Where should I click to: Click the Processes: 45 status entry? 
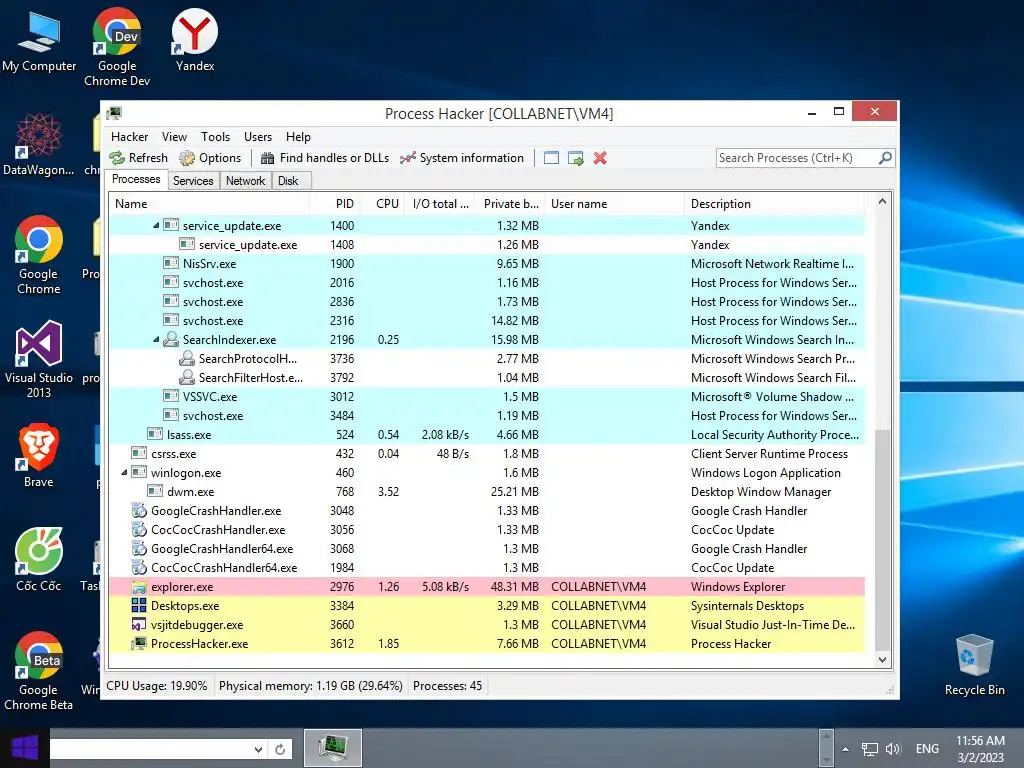(x=447, y=686)
